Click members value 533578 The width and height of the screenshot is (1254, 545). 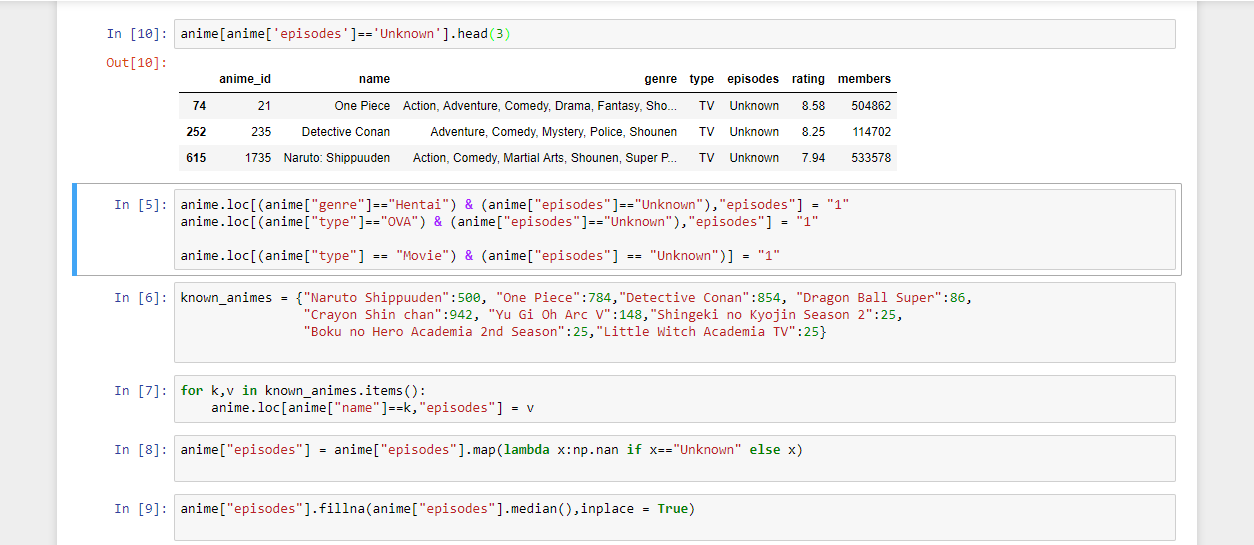871,157
